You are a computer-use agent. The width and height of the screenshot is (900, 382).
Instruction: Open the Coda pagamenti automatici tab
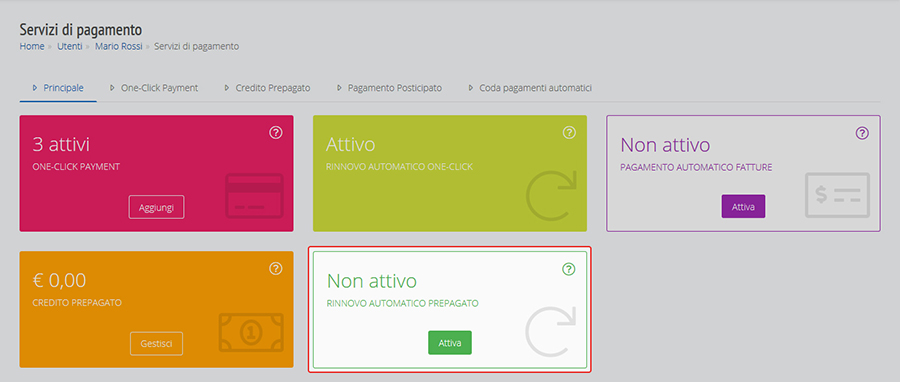(x=530, y=88)
